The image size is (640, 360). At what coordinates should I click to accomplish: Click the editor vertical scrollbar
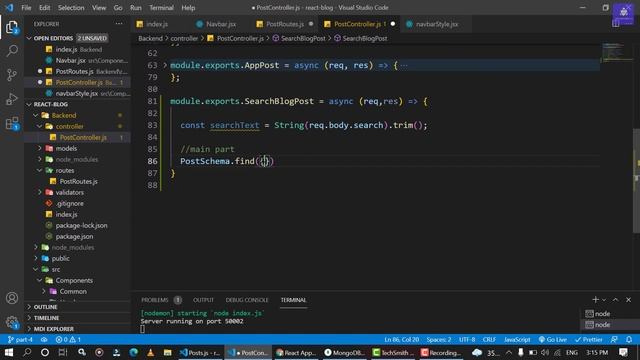(636, 180)
